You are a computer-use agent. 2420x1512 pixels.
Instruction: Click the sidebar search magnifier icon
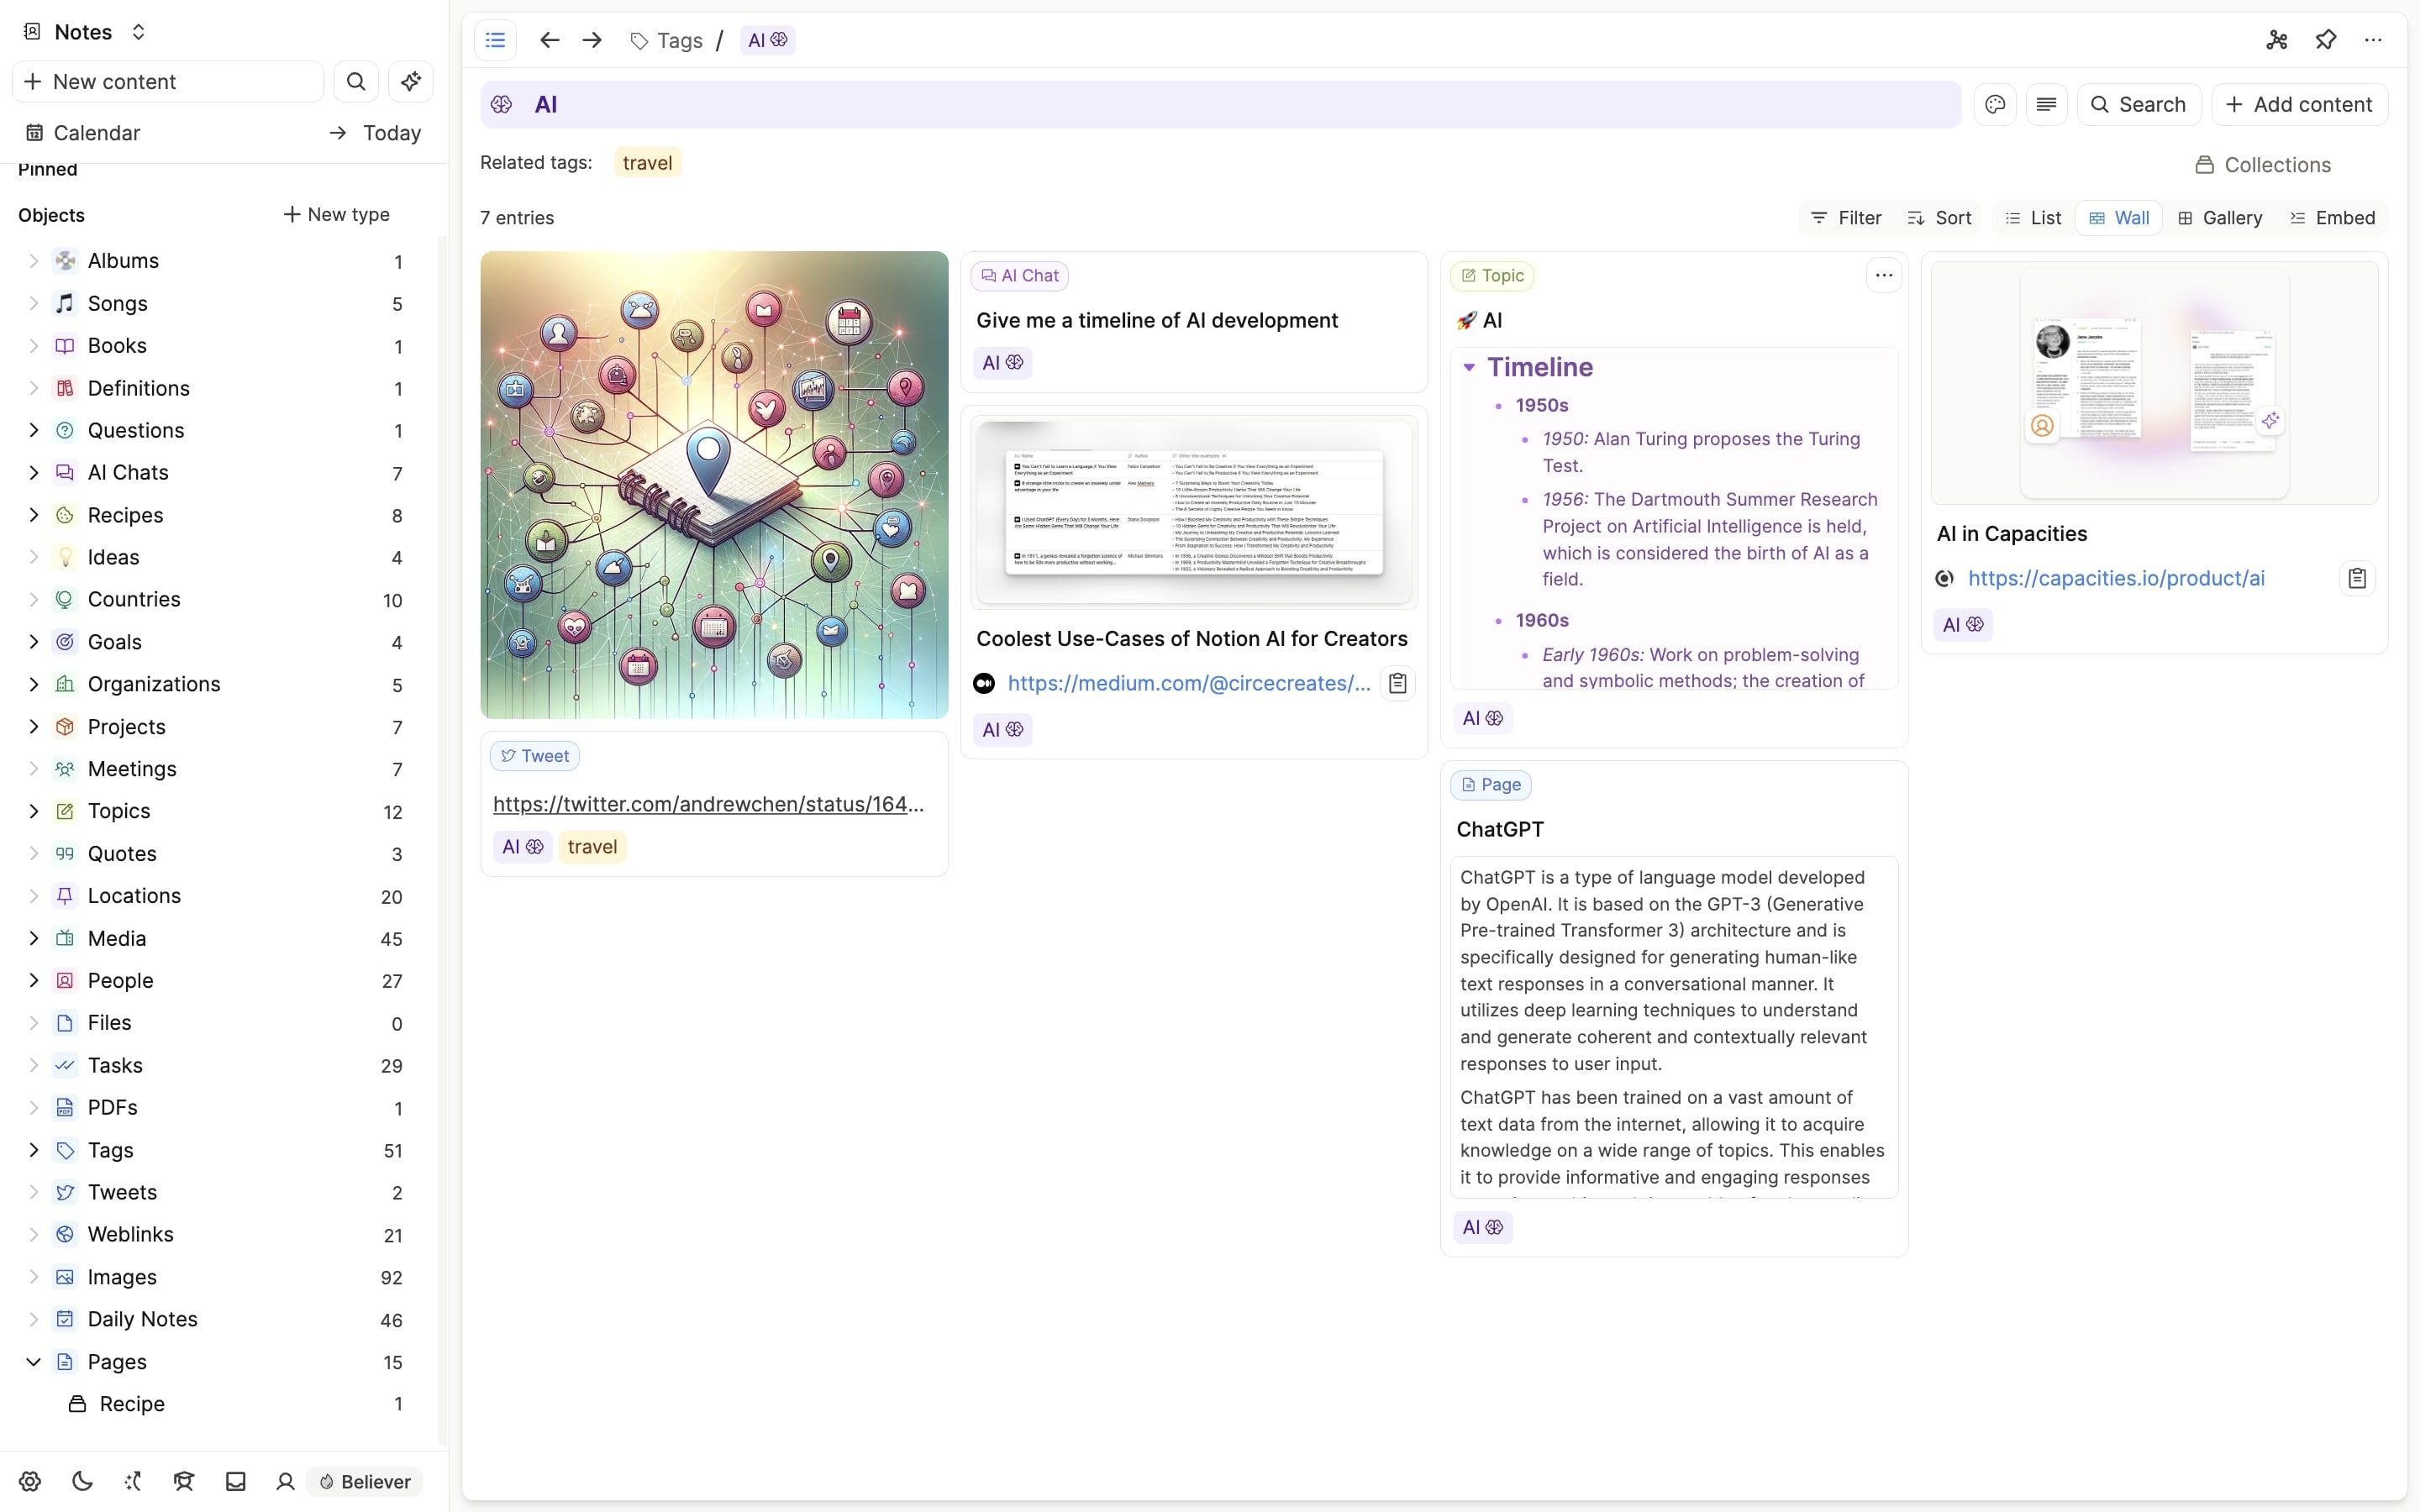(x=356, y=82)
